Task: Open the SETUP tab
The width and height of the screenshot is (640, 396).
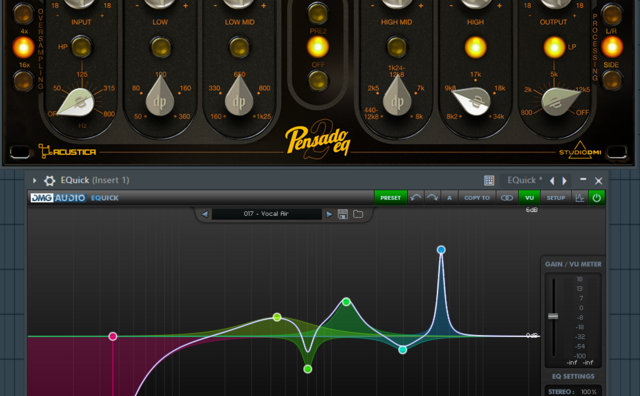Action: [556, 198]
